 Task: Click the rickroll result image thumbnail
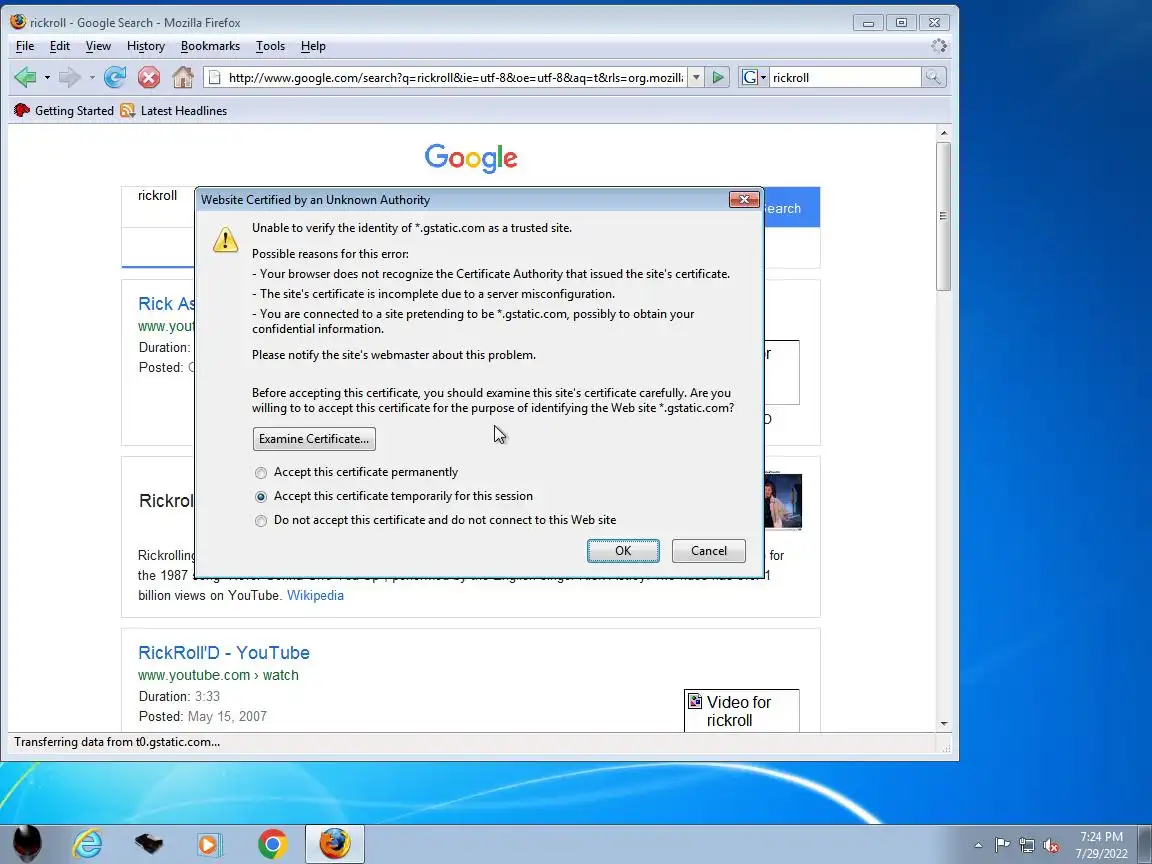point(783,501)
